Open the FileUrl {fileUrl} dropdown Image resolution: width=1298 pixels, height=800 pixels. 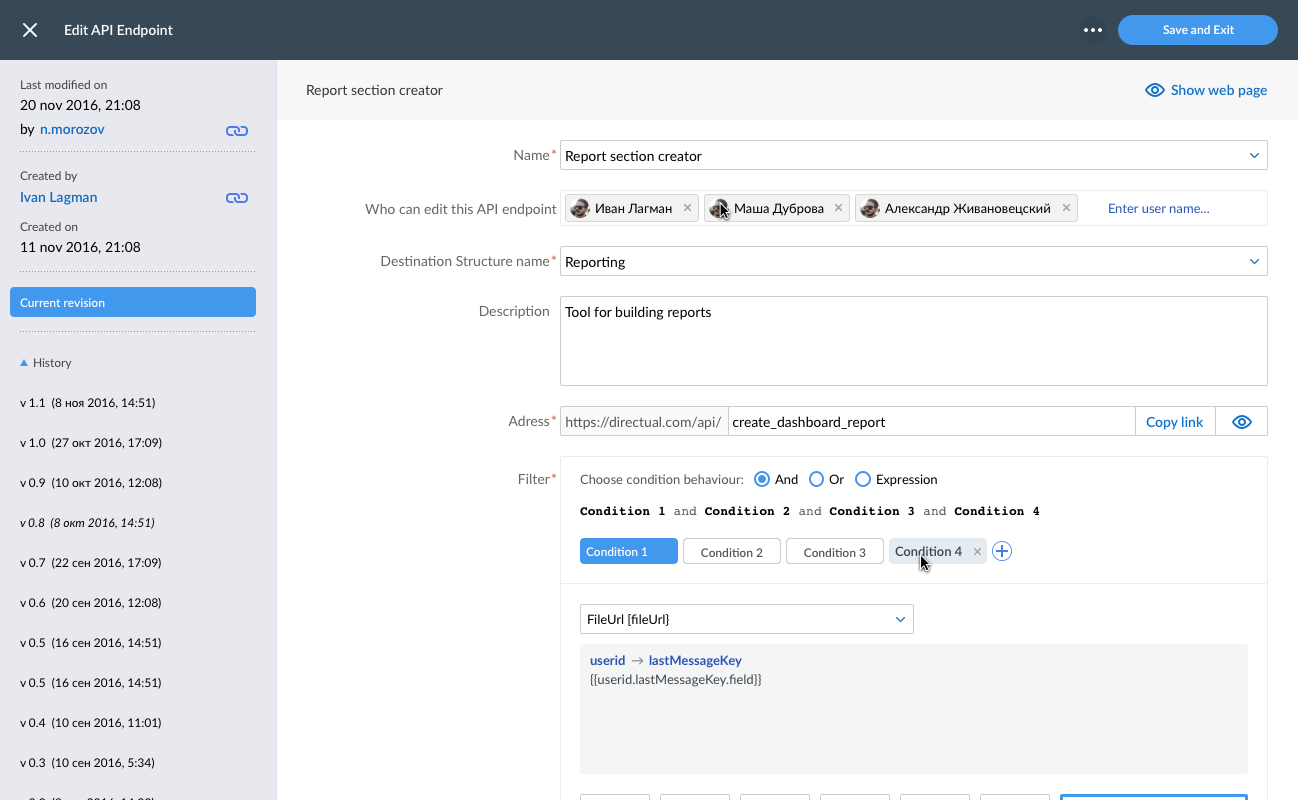pyautogui.click(x=747, y=619)
